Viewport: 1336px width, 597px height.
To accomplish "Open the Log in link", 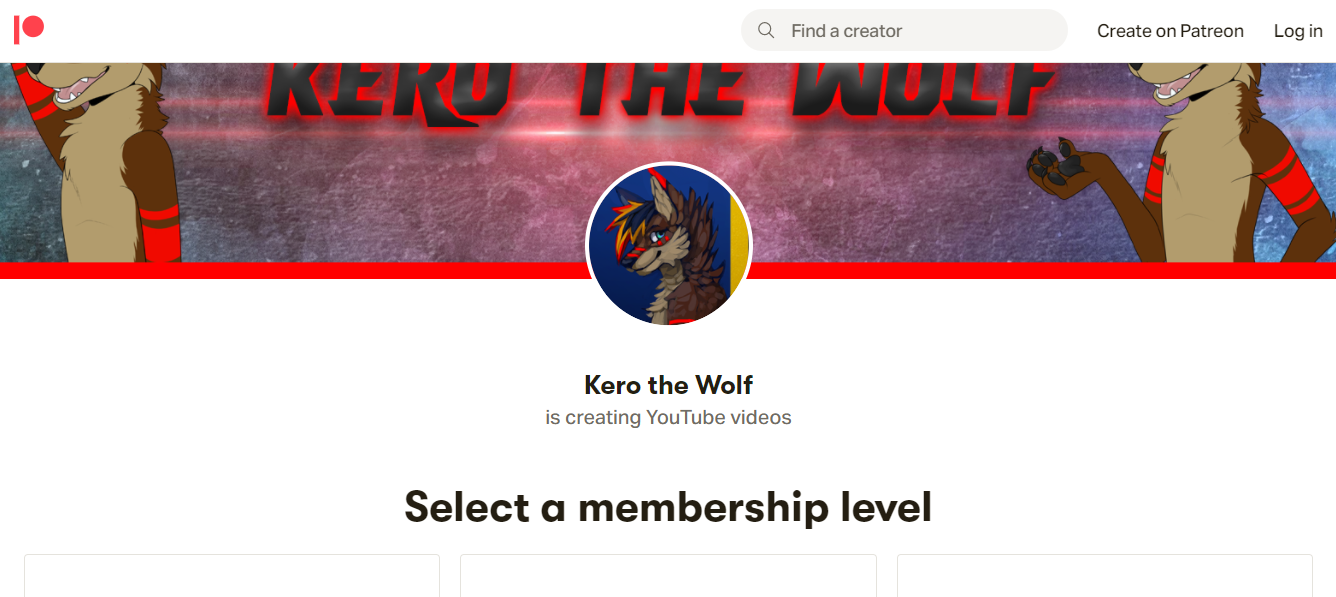I will click(1298, 31).
